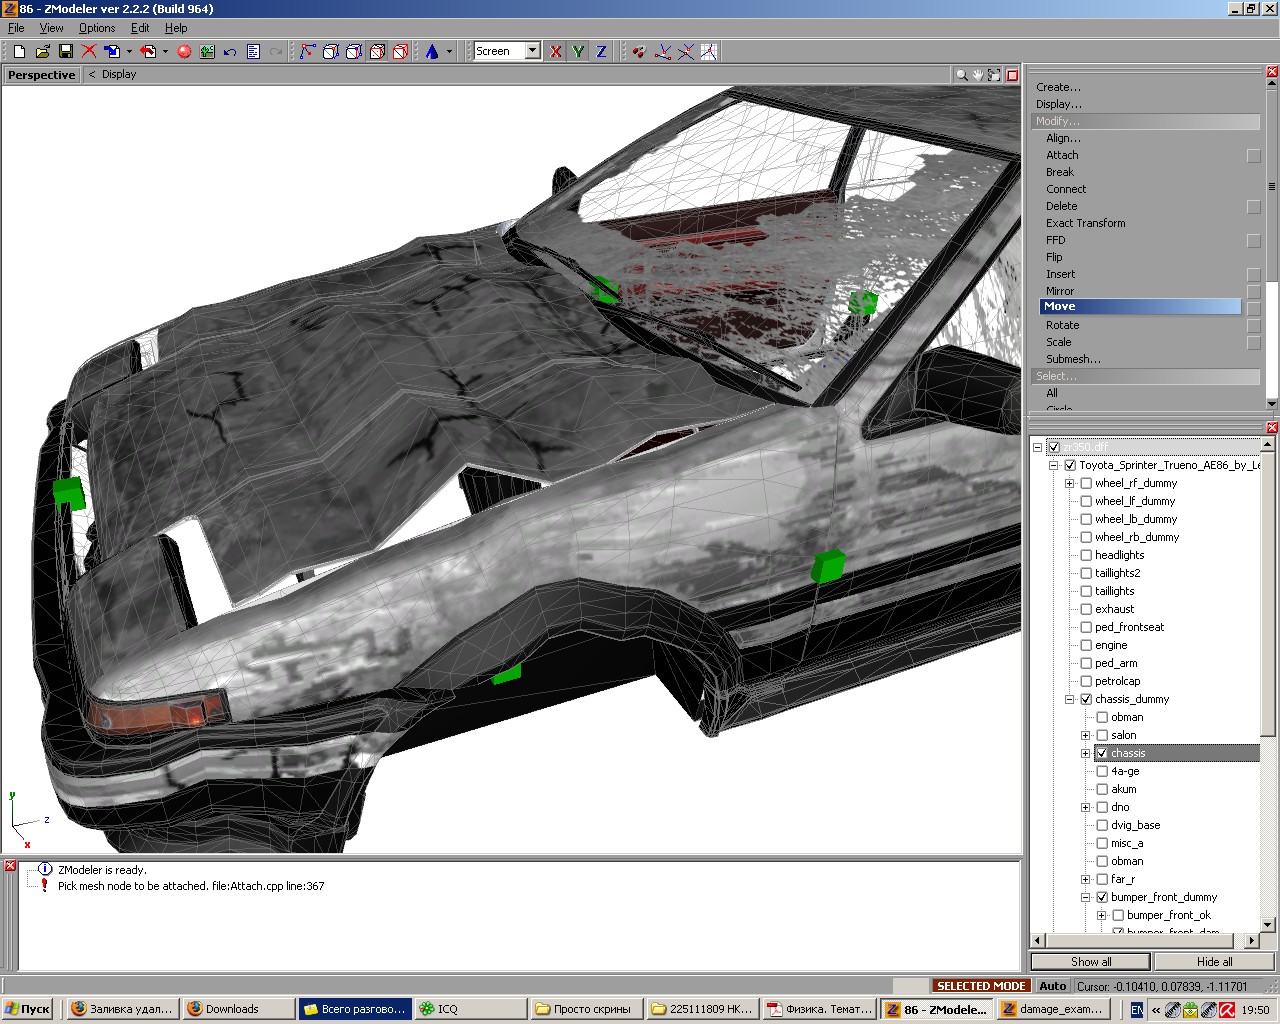Open the View menu
The height and width of the screenshot is (1024, 1280).
point(51,28)
